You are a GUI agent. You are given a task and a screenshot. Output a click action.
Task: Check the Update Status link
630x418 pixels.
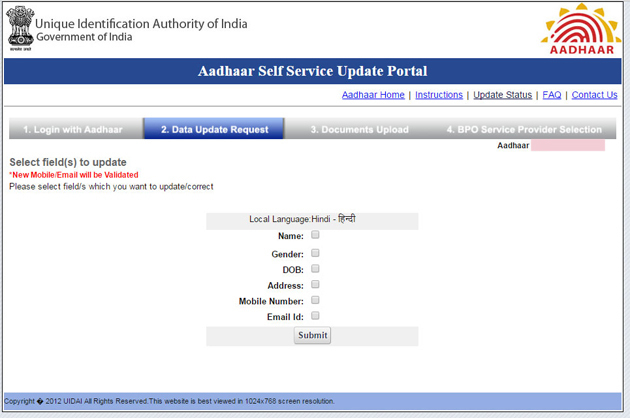pyautogui.click(x=503, y=95)
